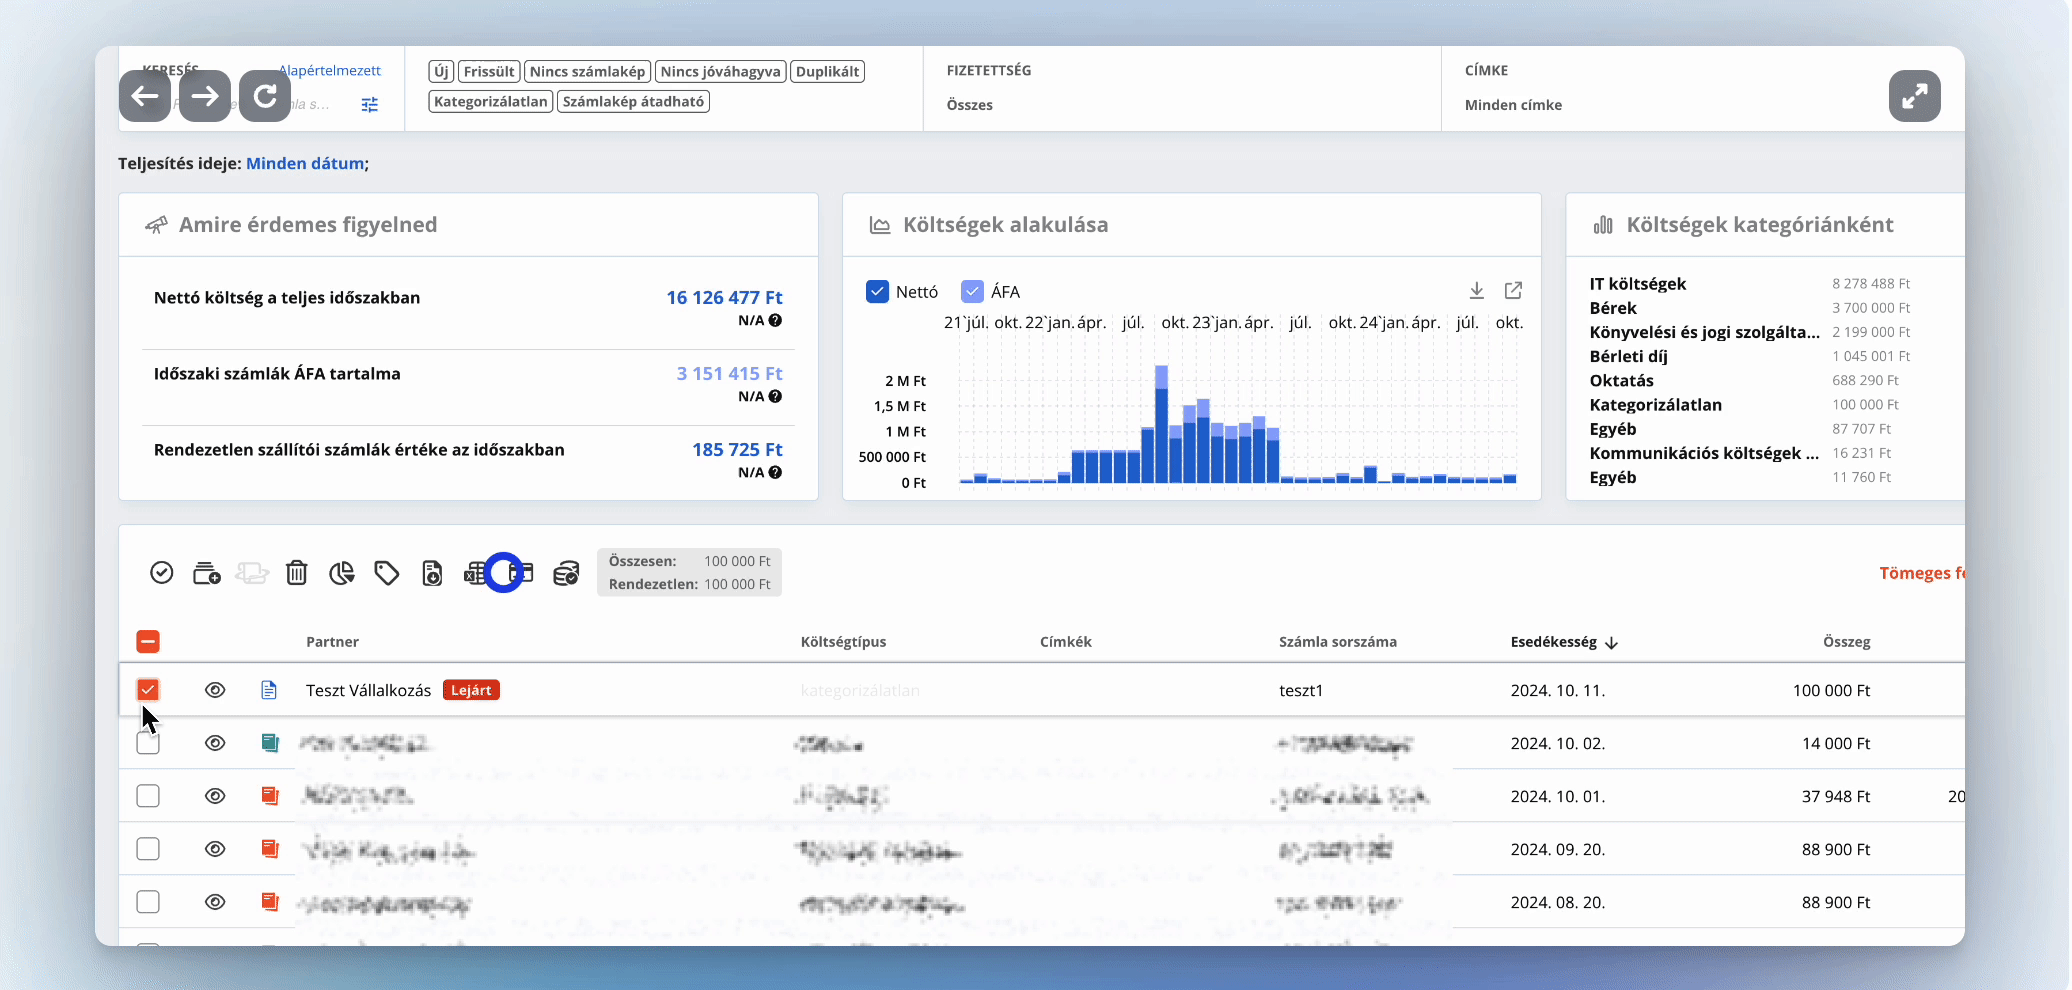
Task: Click the teszt1 invoice number
Action: (1301, 690)
